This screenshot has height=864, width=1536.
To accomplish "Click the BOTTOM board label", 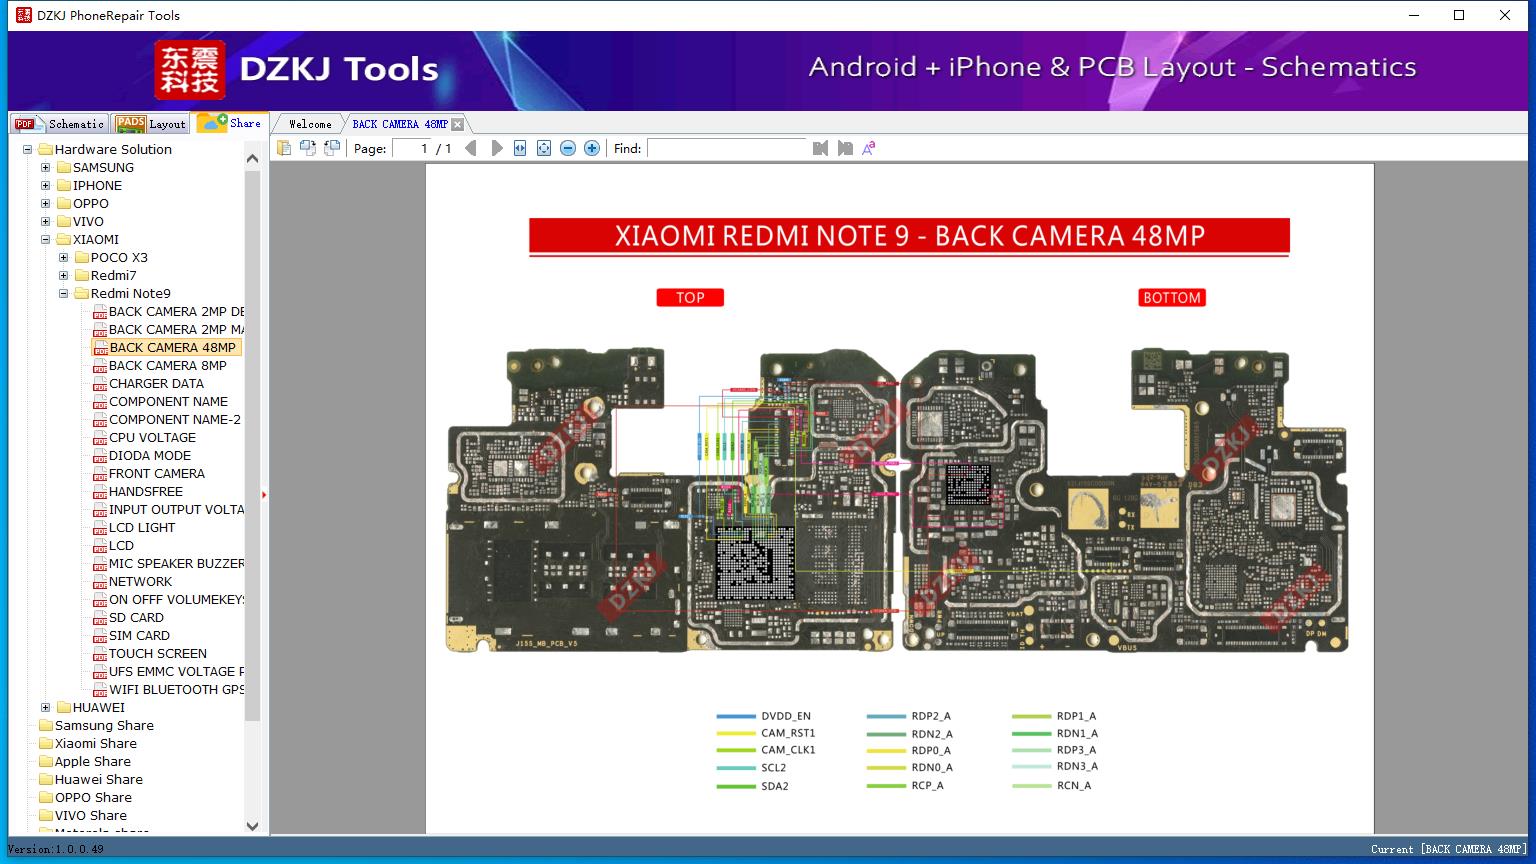I will (x=1172, y=297).
